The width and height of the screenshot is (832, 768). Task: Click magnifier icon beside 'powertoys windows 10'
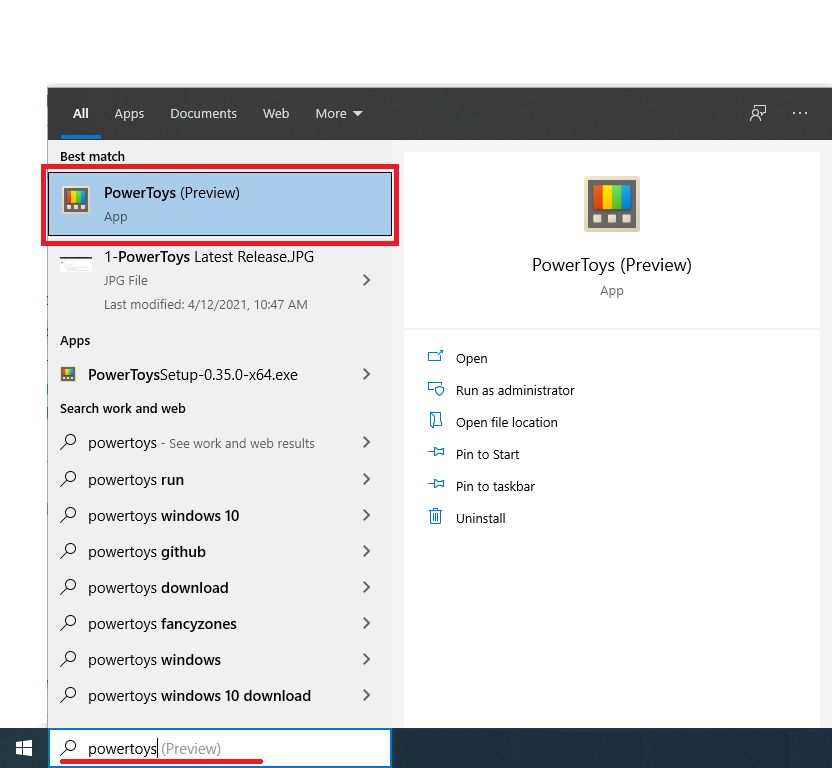click(68, 515)
